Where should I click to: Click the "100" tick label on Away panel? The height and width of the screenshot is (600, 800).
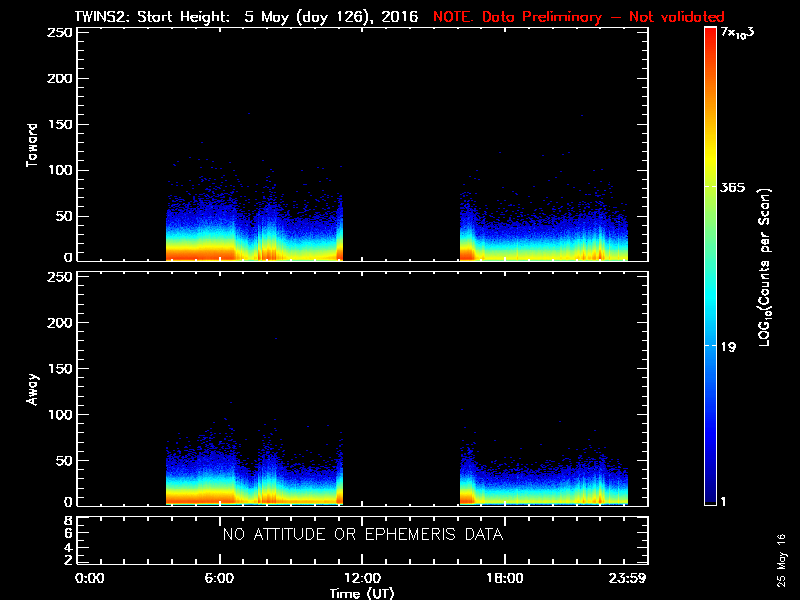pyautogui.click(x=60, y=414)
